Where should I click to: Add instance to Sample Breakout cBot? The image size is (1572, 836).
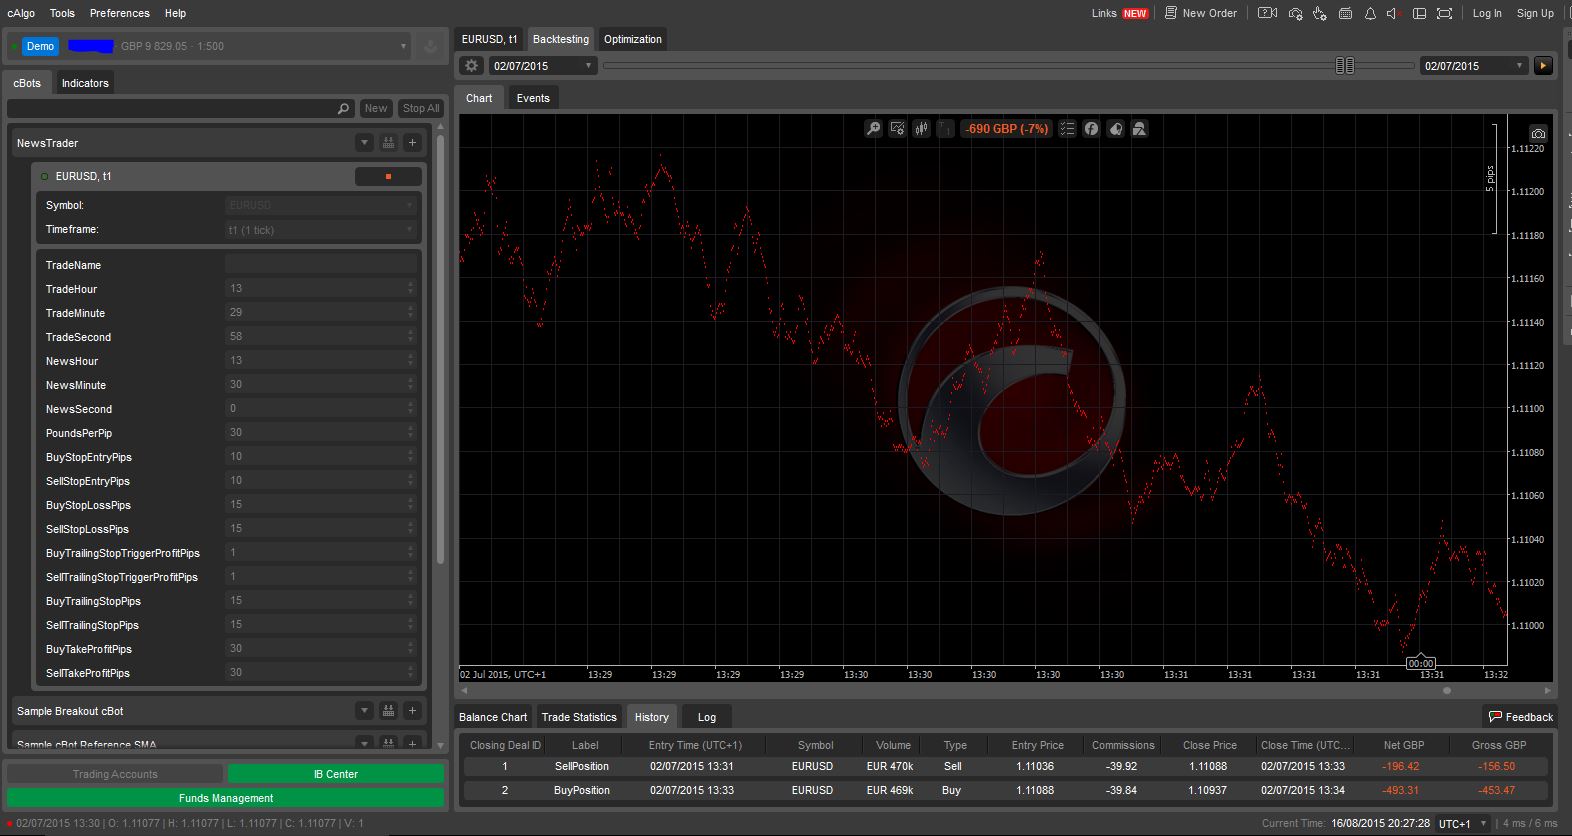click(x=412, y=711)
